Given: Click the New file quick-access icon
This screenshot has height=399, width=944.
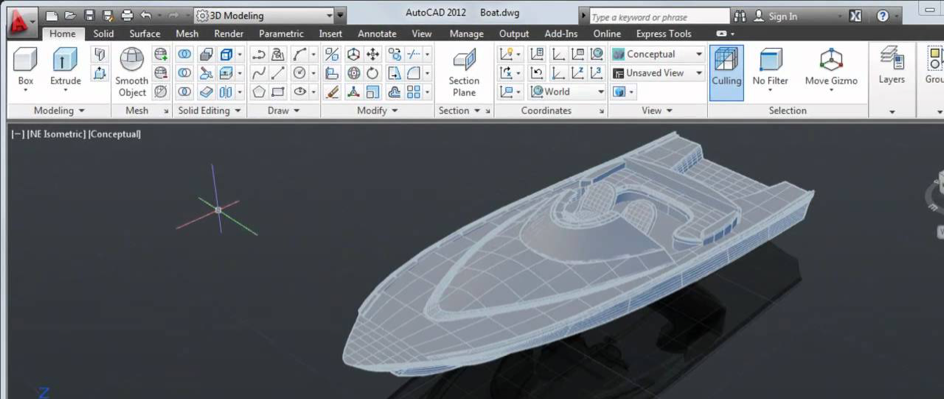Looking at the screenshot, I should click(x=52, y=16).
